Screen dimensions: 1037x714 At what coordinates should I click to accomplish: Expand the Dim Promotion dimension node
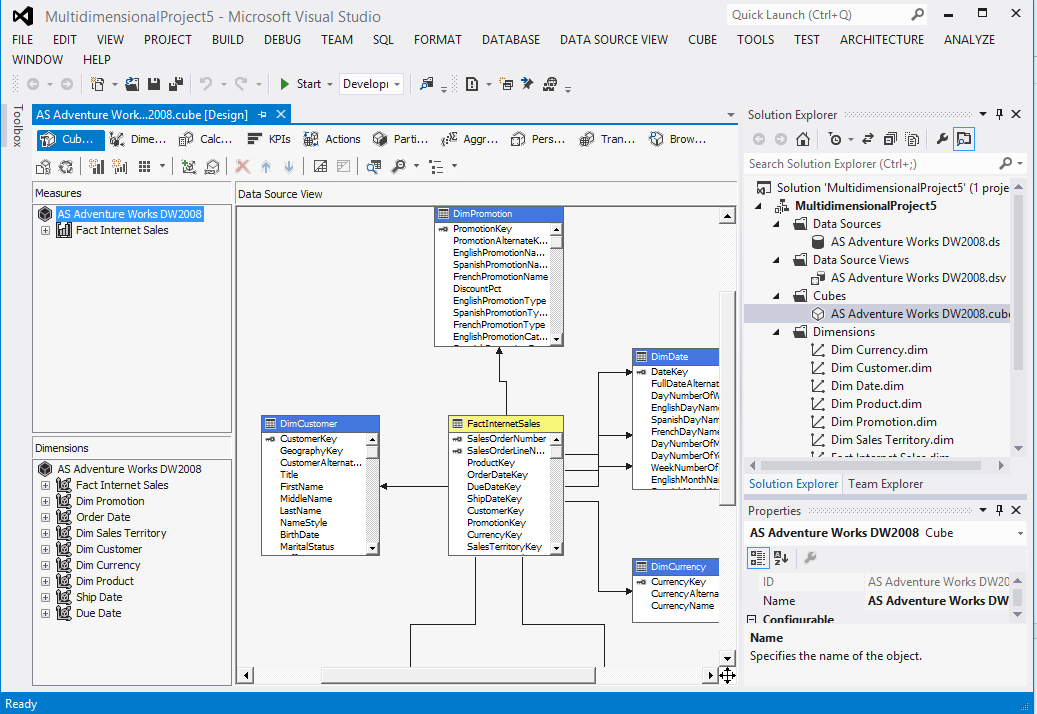(x=45, y=501)
